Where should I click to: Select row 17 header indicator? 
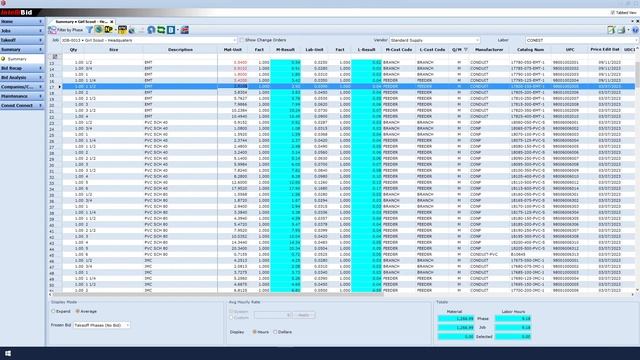[55, 87]
